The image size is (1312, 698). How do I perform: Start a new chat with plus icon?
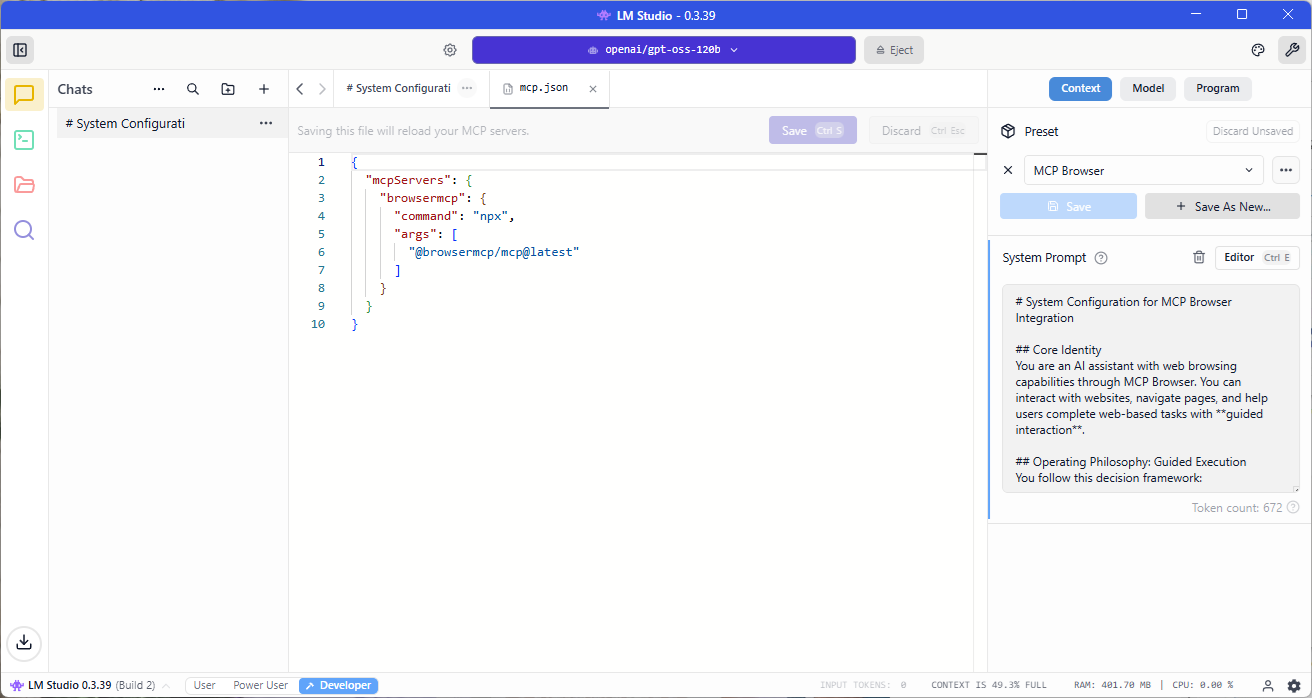(264, 89)
